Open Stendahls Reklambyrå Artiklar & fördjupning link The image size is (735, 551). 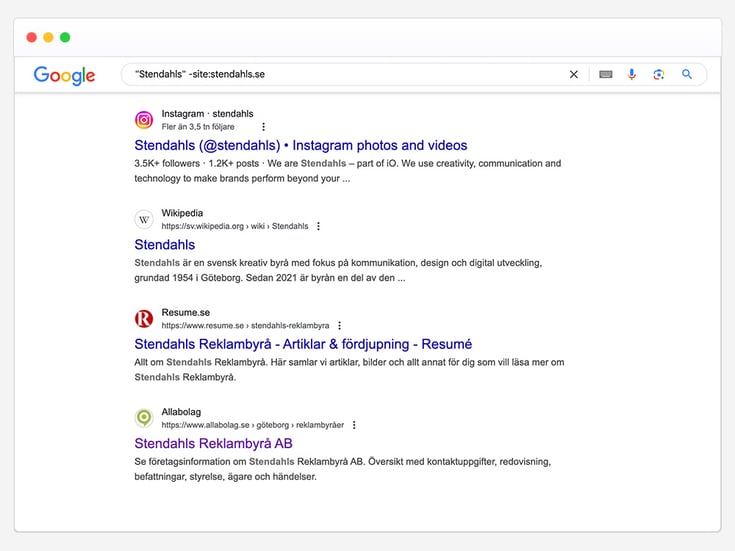click(x=303, y=344)
